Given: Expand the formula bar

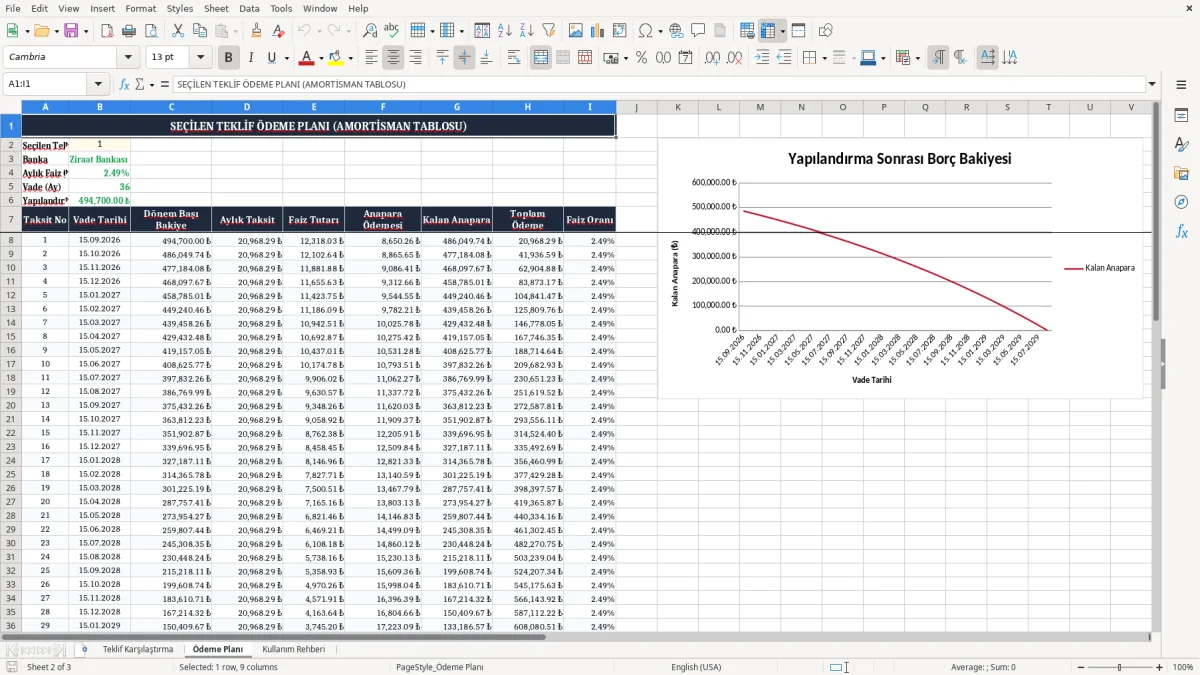Looking at the screenshot, I should click(x=1153, y=84).
